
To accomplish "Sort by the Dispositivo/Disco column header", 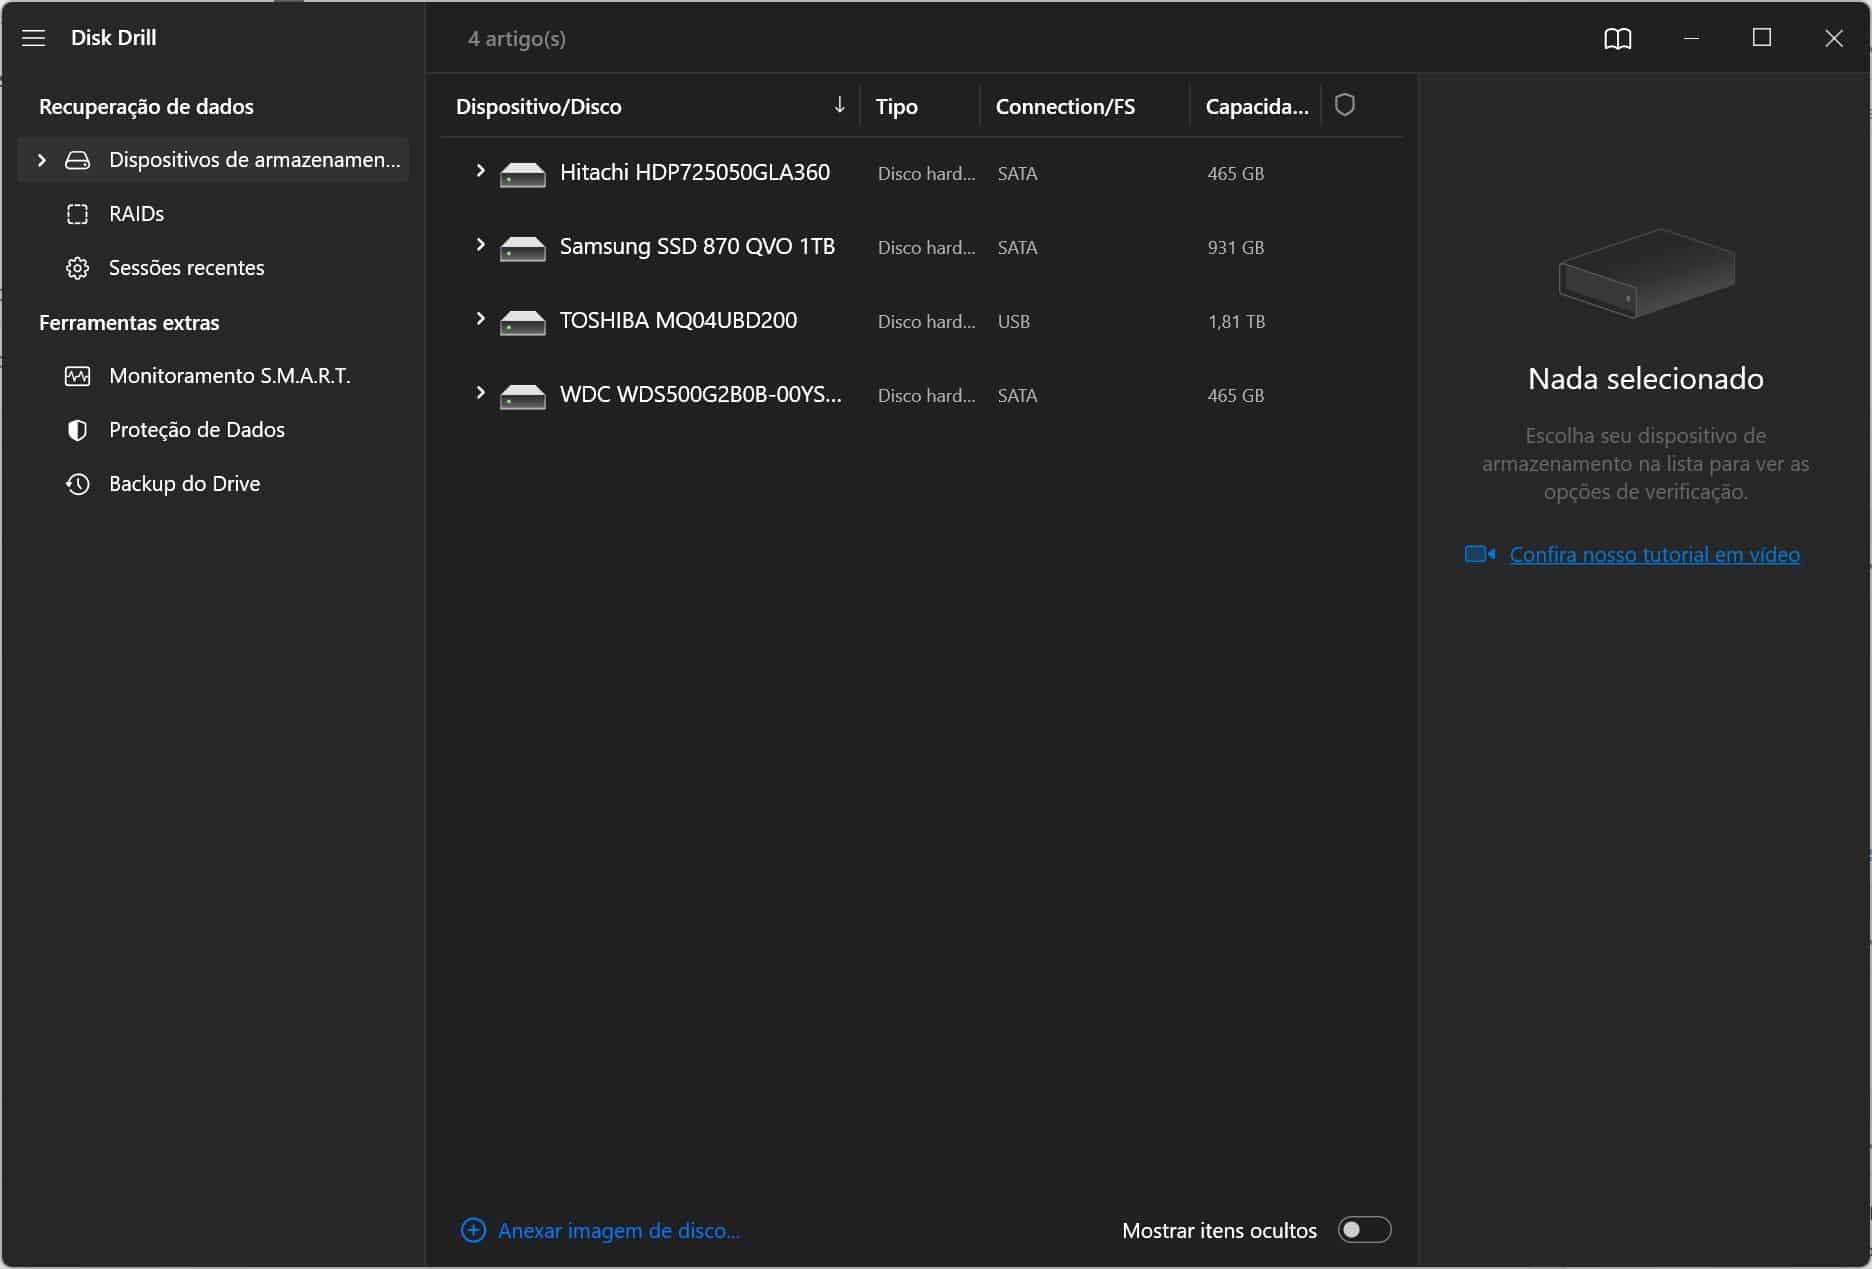I will (x=539, y=106).
